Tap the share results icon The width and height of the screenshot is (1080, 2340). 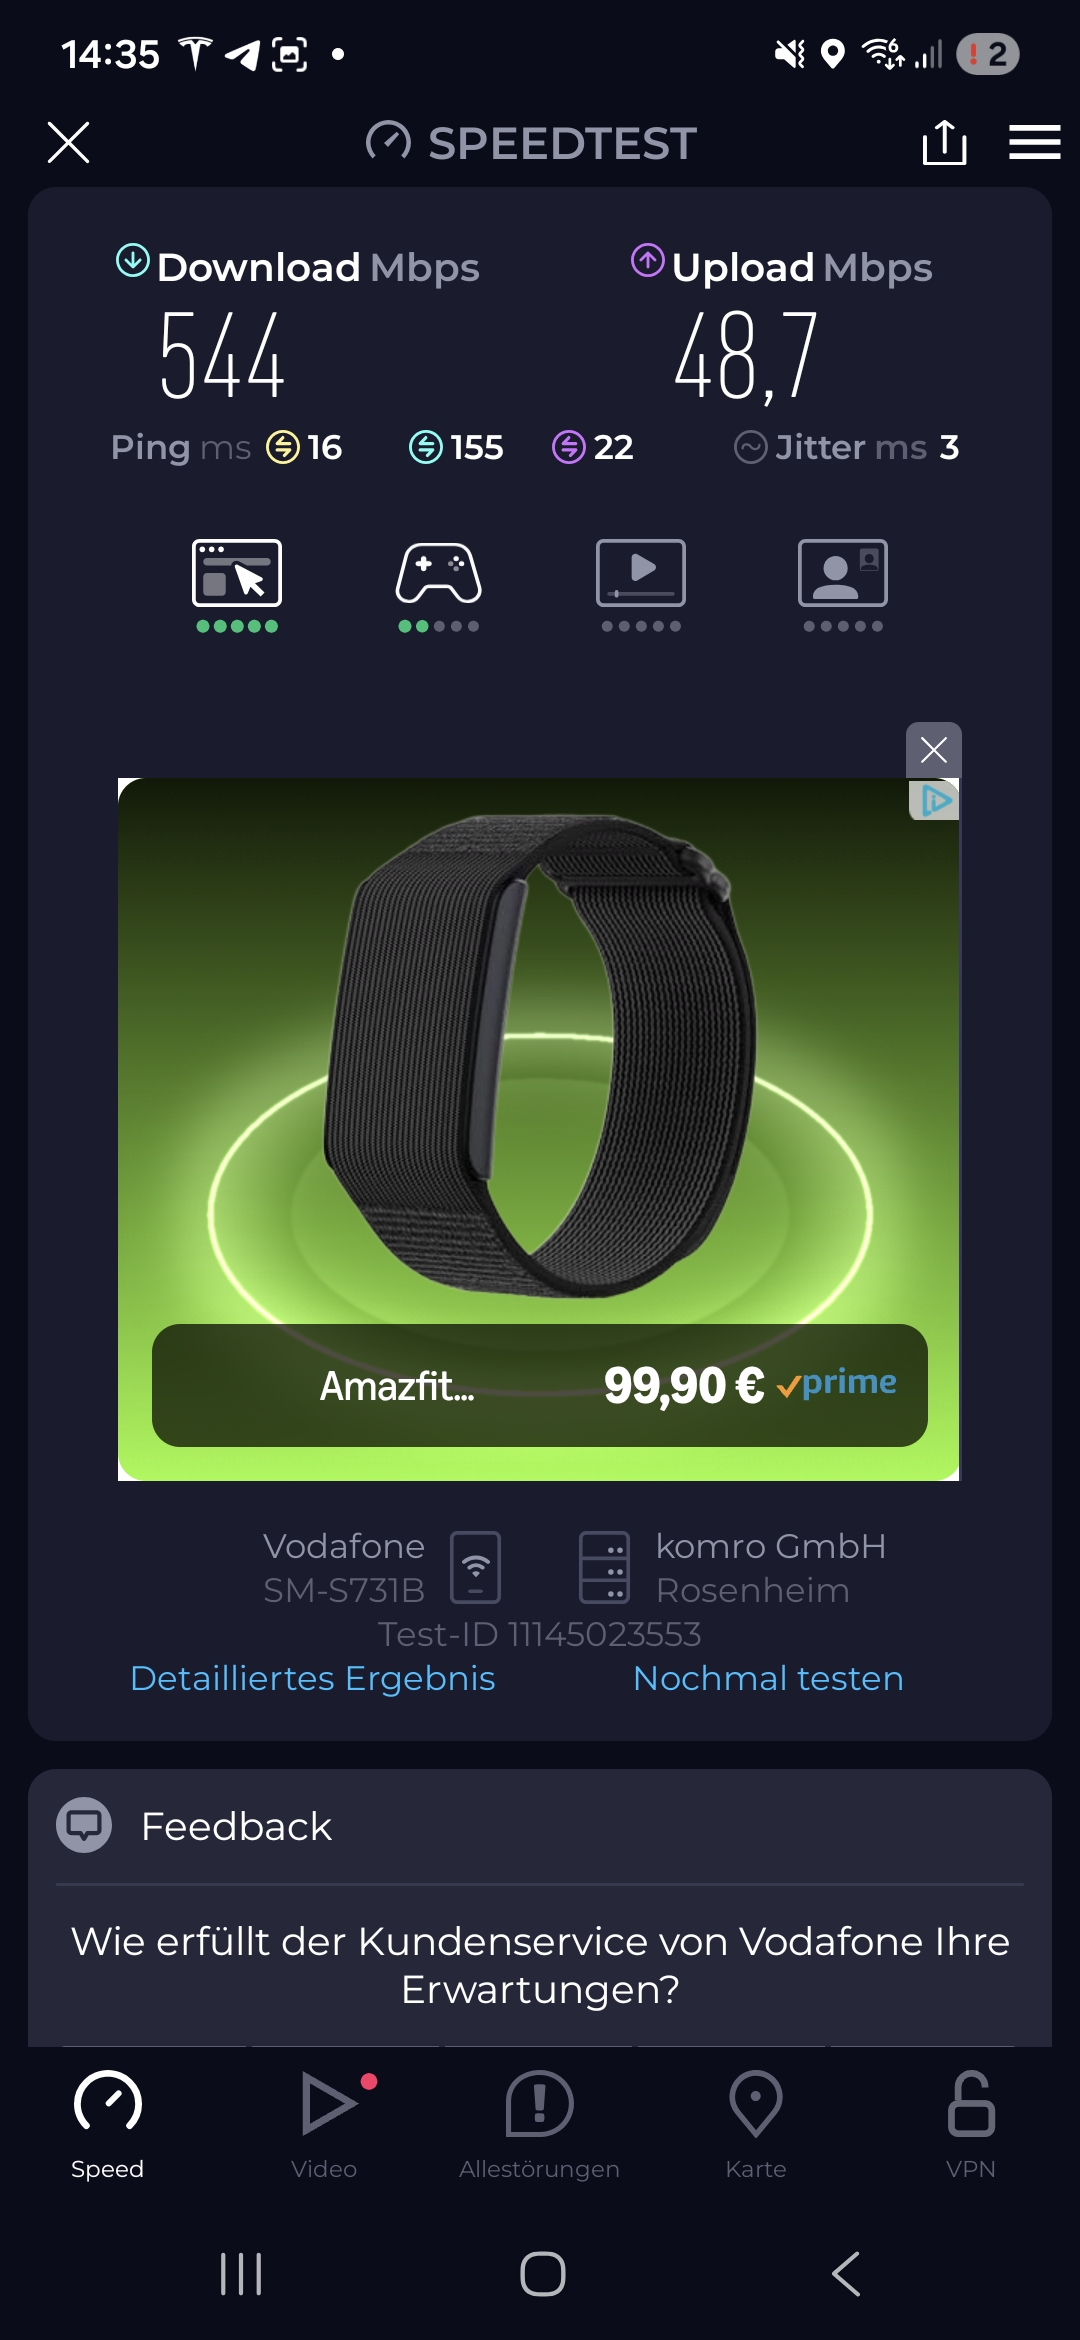point(944,142)
